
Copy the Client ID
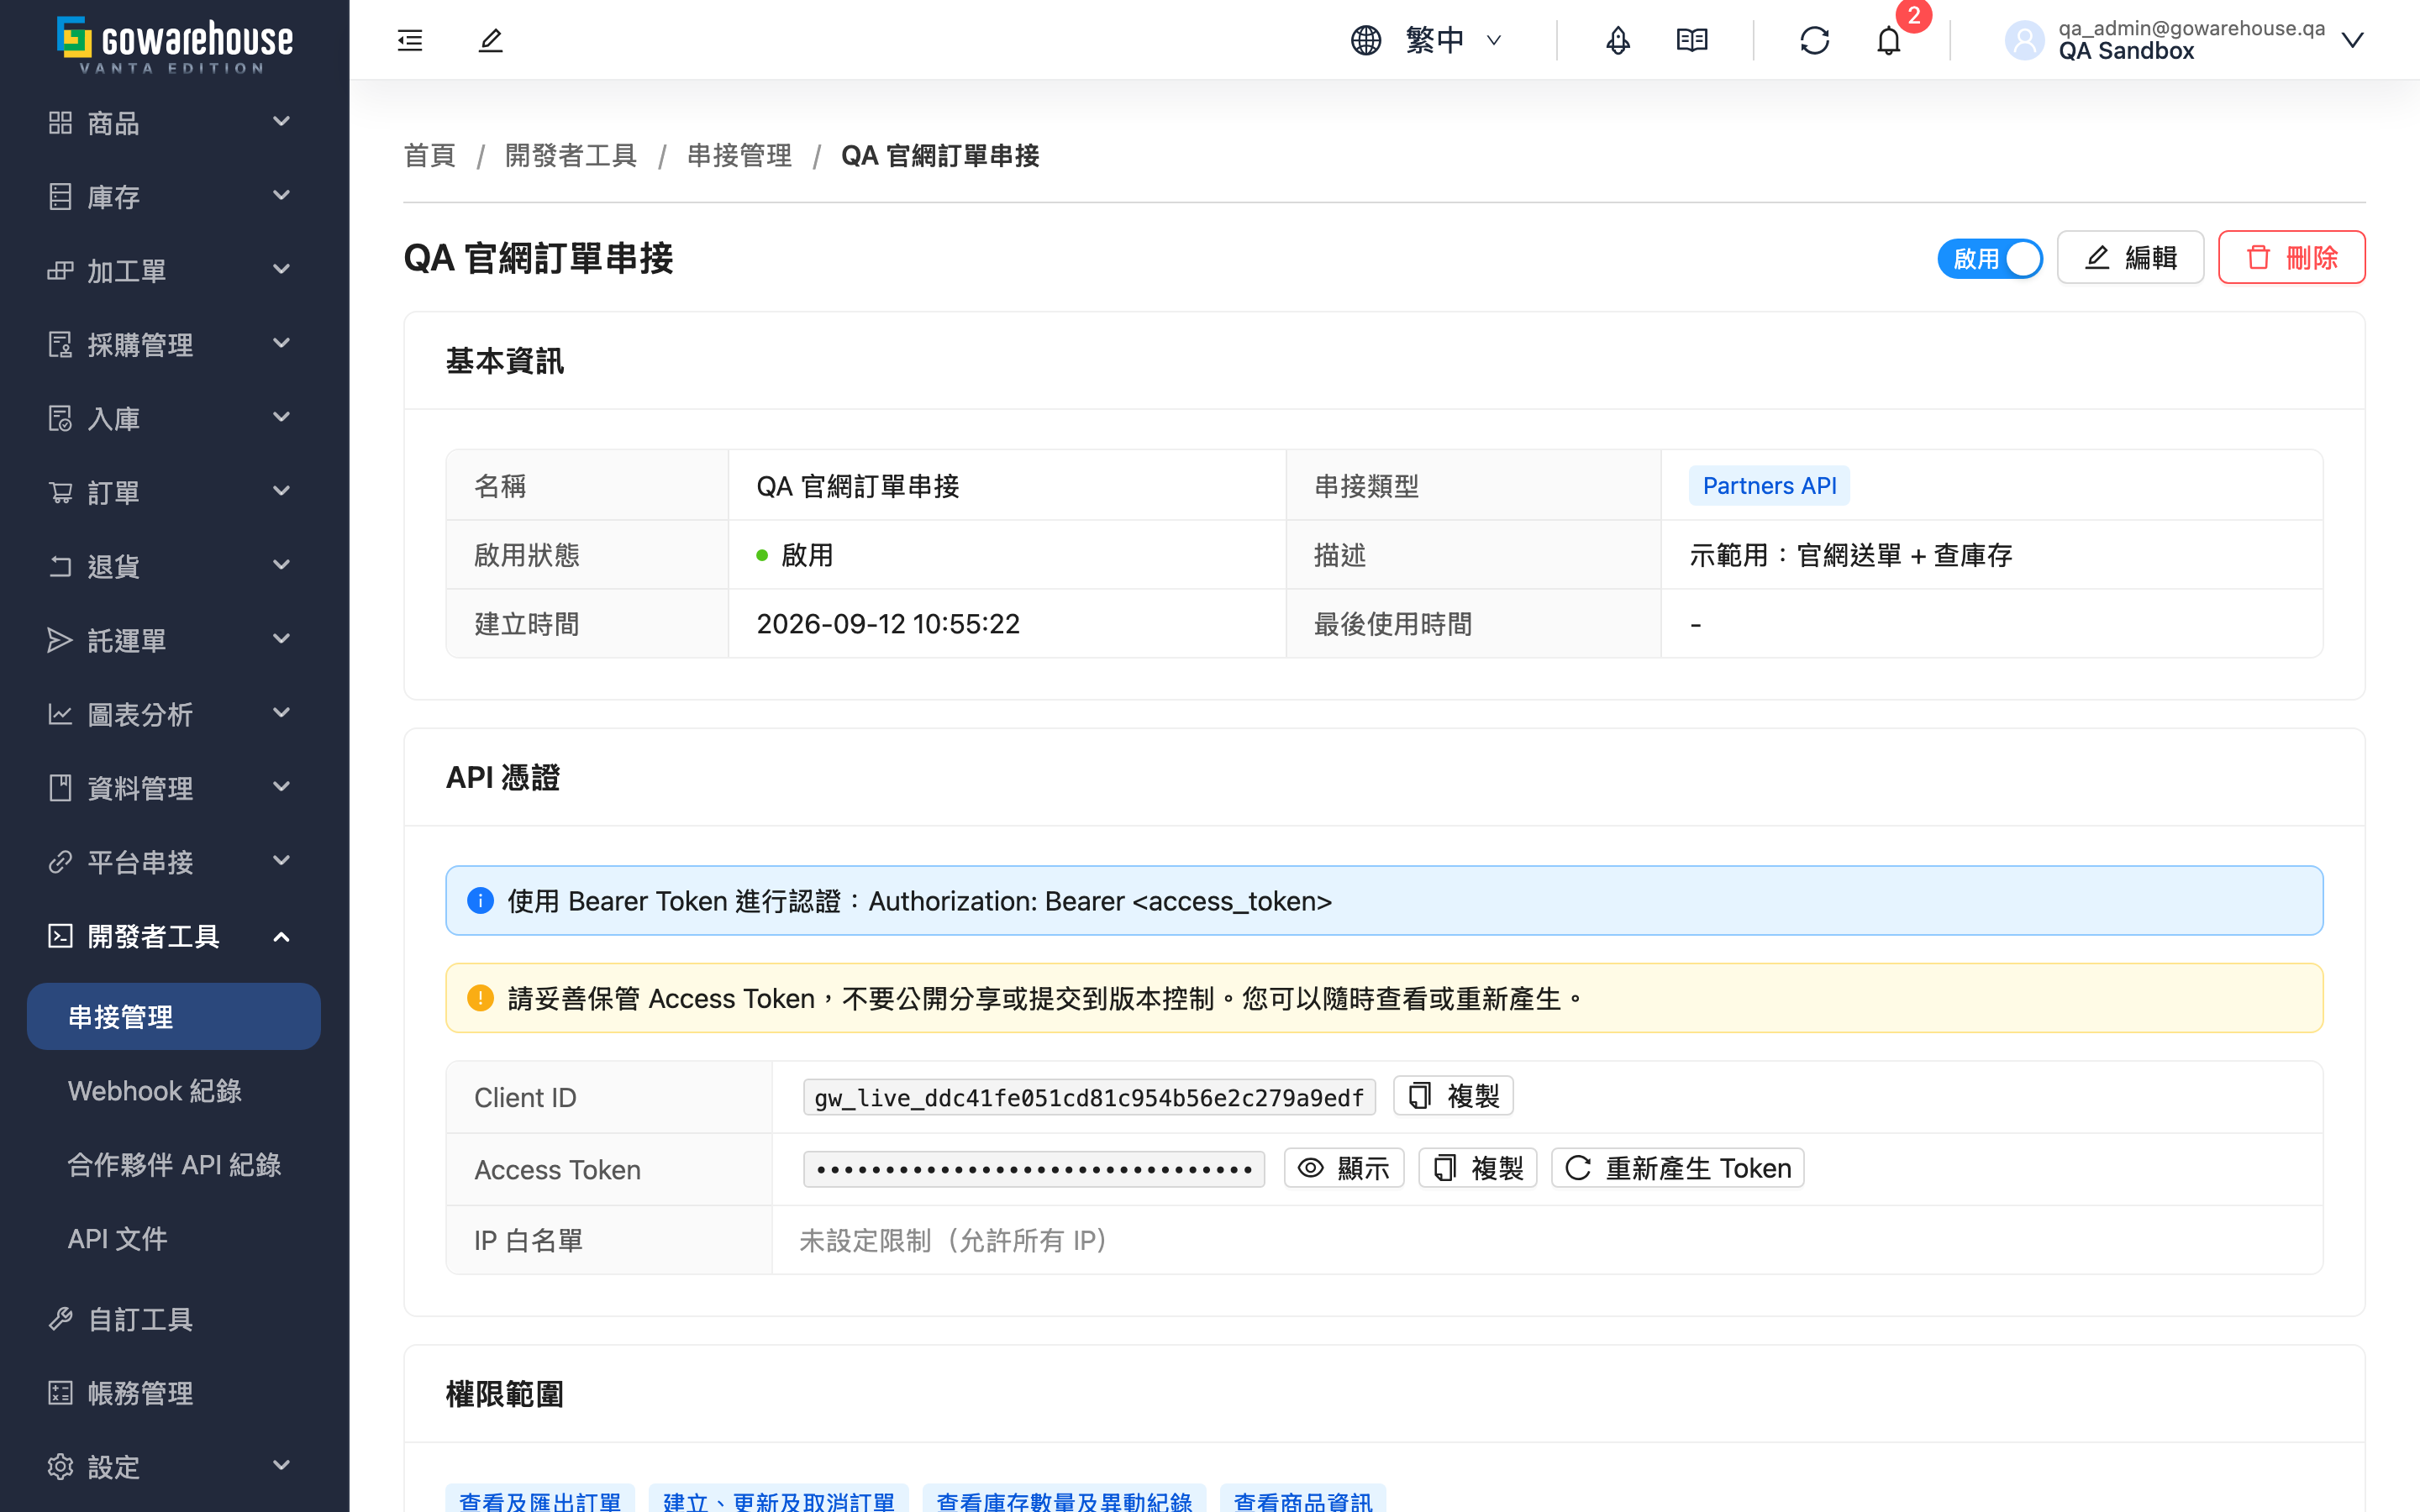(1453, 1096)
